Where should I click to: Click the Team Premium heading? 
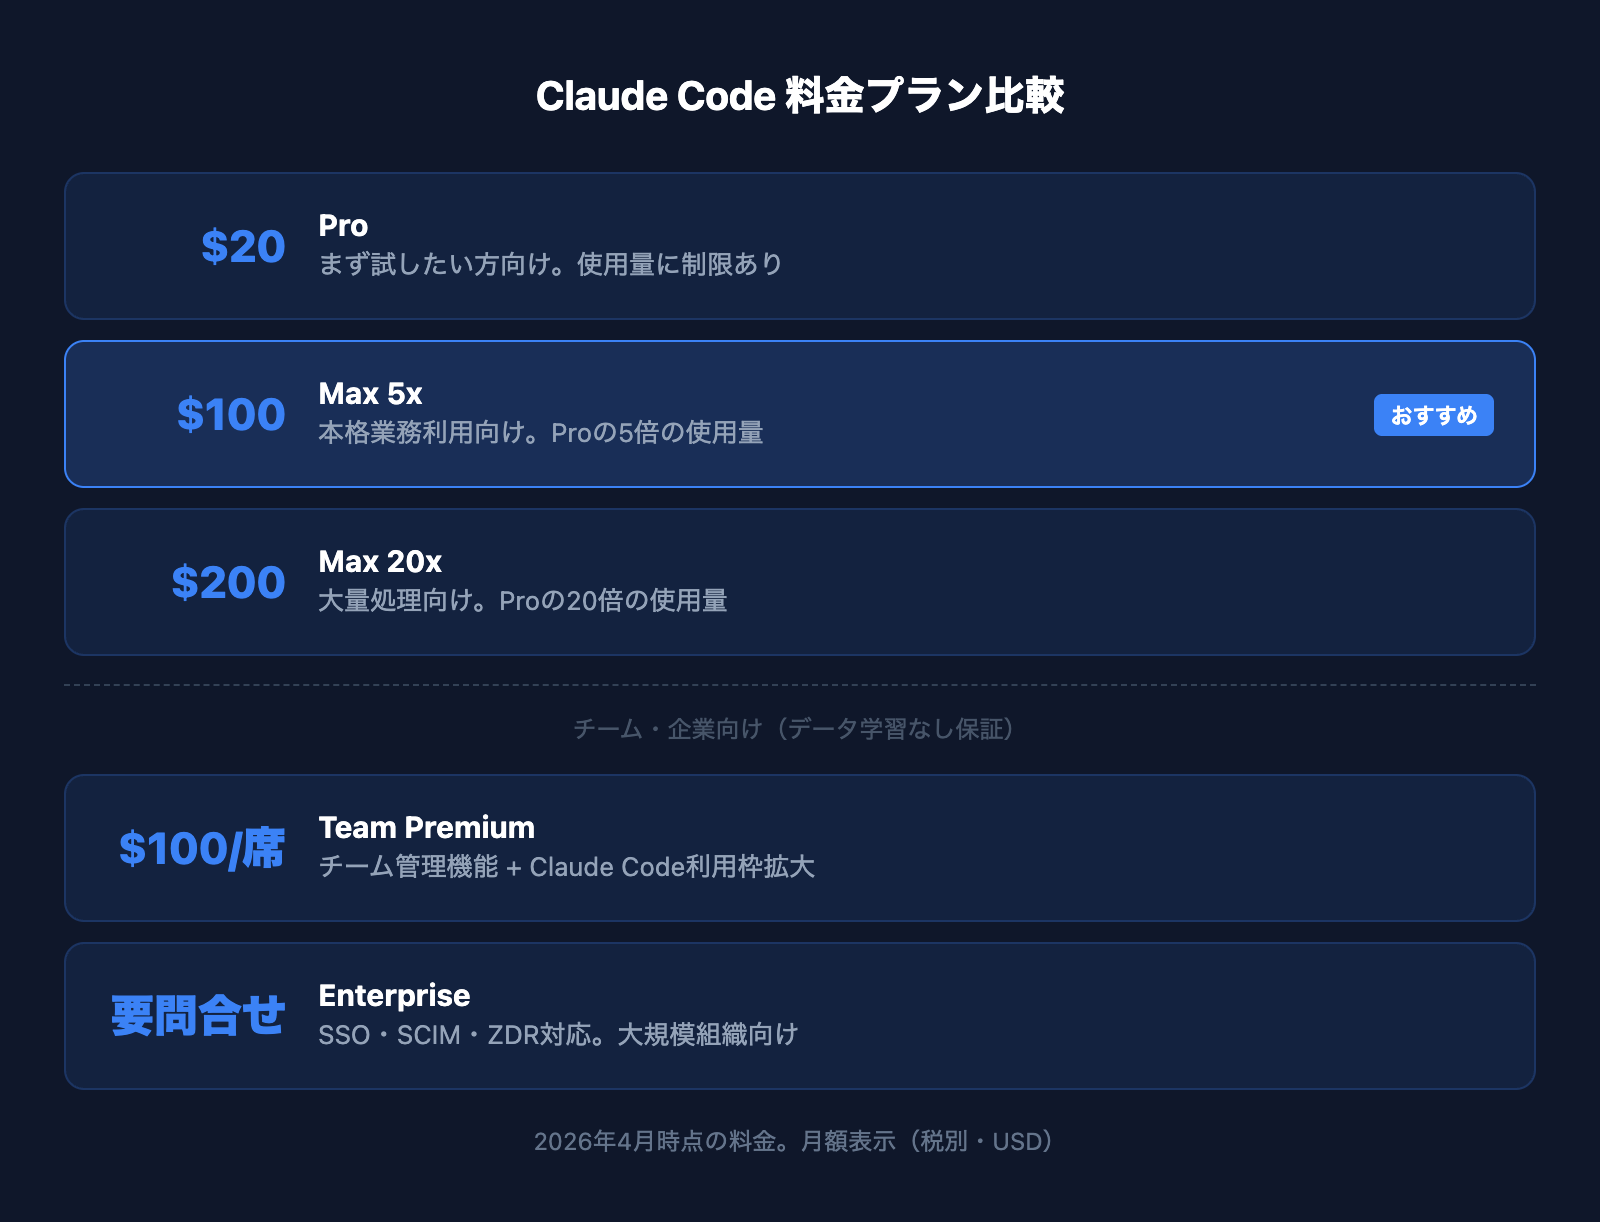(x=426, y=828)
